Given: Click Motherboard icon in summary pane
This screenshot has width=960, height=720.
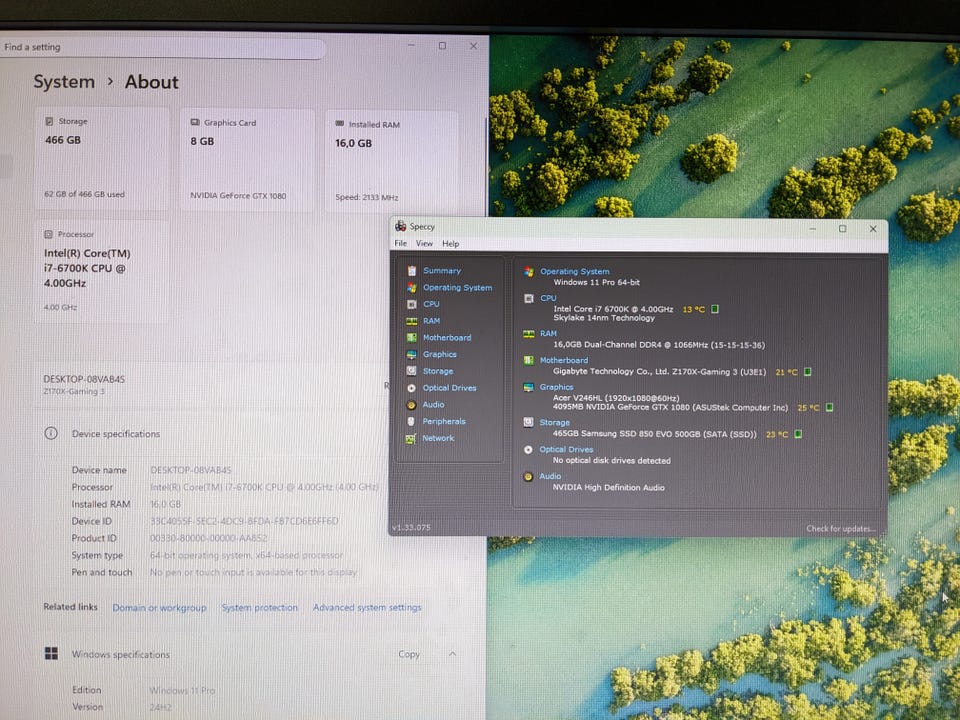Looking at the screenshot, I should click(x=528, y=361).
